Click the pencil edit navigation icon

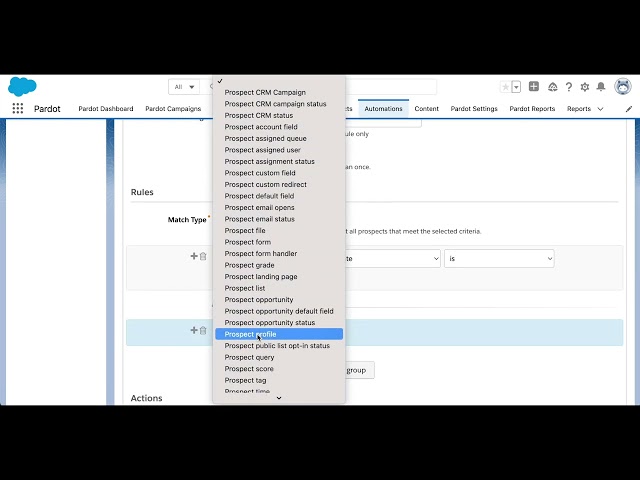629,109
